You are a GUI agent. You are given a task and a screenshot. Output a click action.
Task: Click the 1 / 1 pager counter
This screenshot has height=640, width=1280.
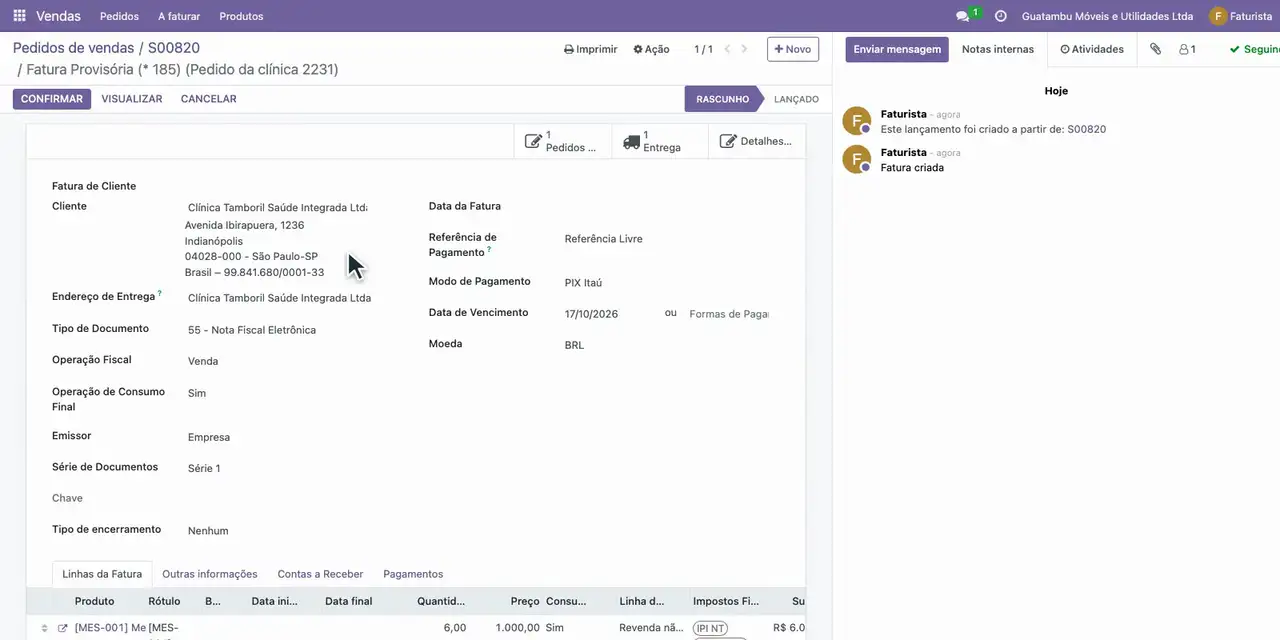[x=704, y=49]
